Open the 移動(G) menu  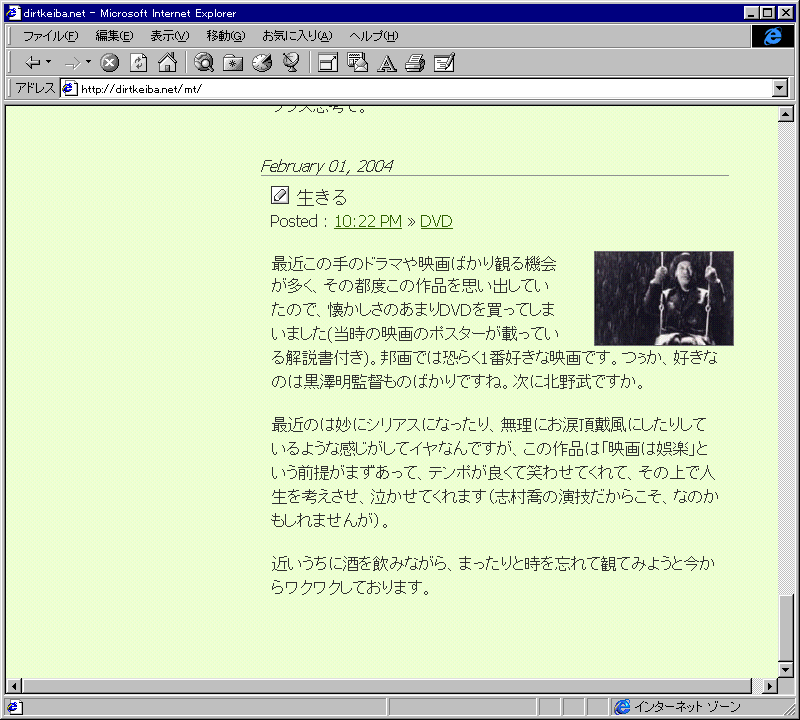coord(226,36)
